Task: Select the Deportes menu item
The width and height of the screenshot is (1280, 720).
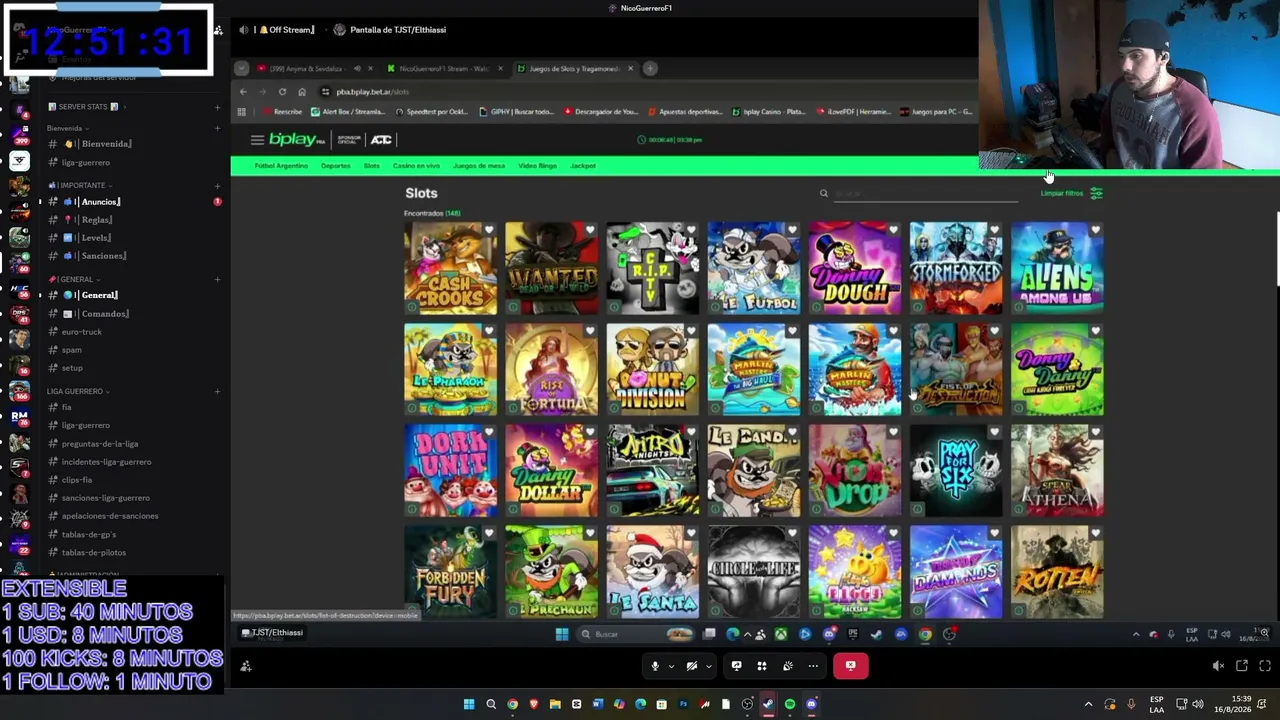Action: (x=336, y=166)
